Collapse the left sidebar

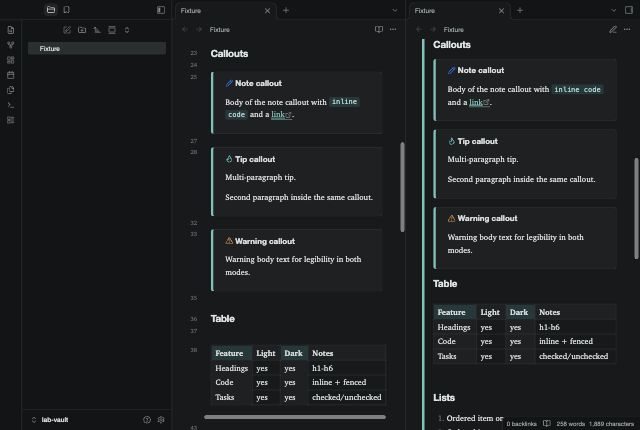(x=161, y=10)
